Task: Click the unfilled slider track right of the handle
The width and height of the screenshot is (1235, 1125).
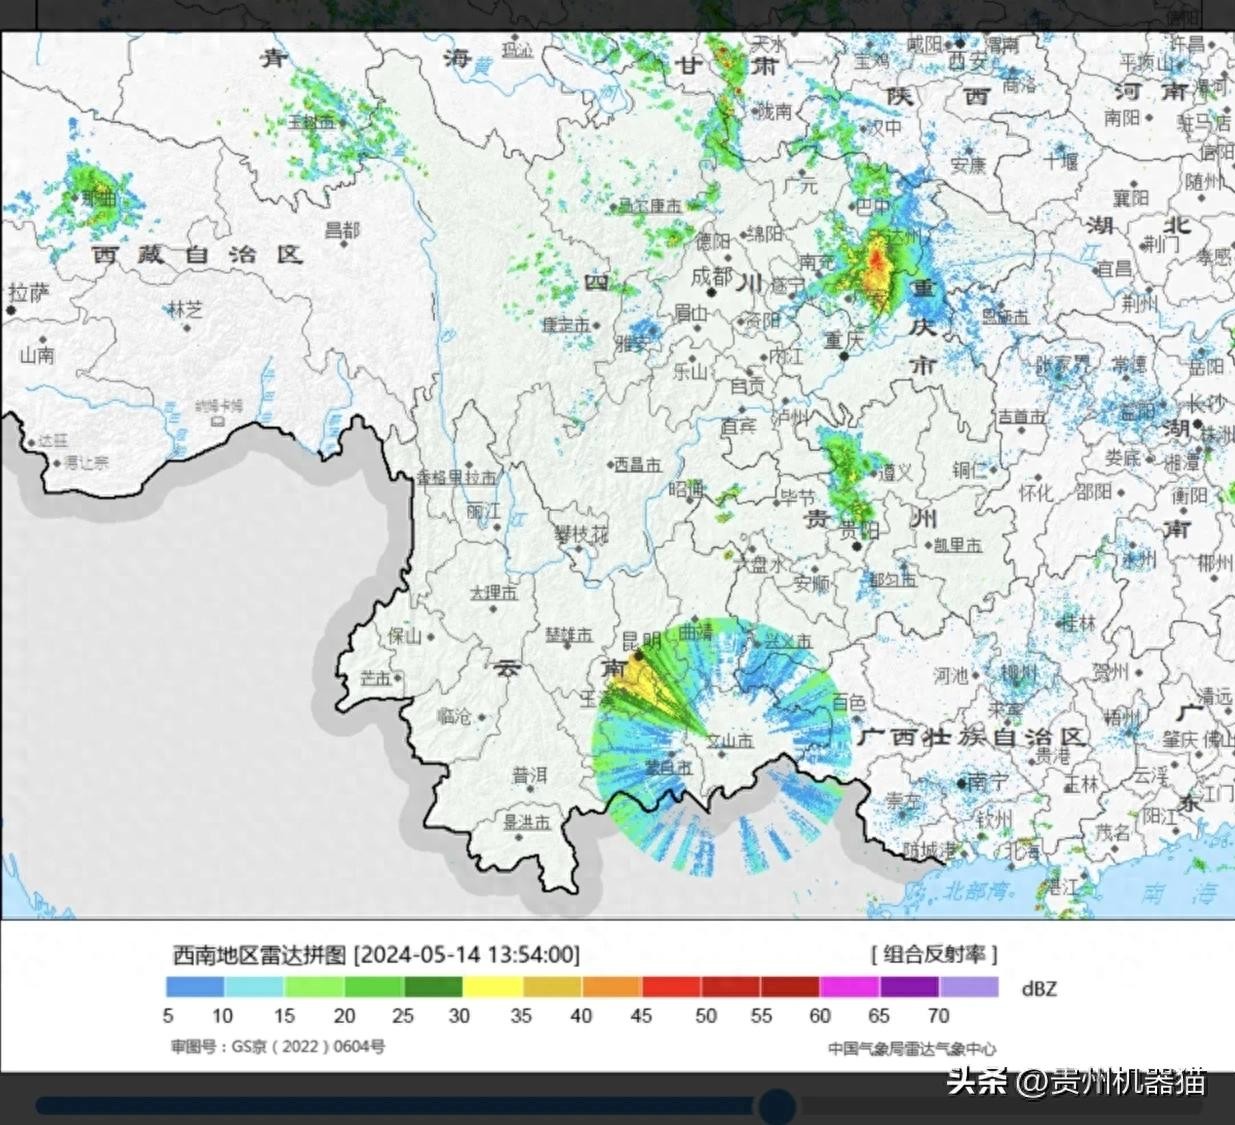Action: click(x=1000, y=1106)
